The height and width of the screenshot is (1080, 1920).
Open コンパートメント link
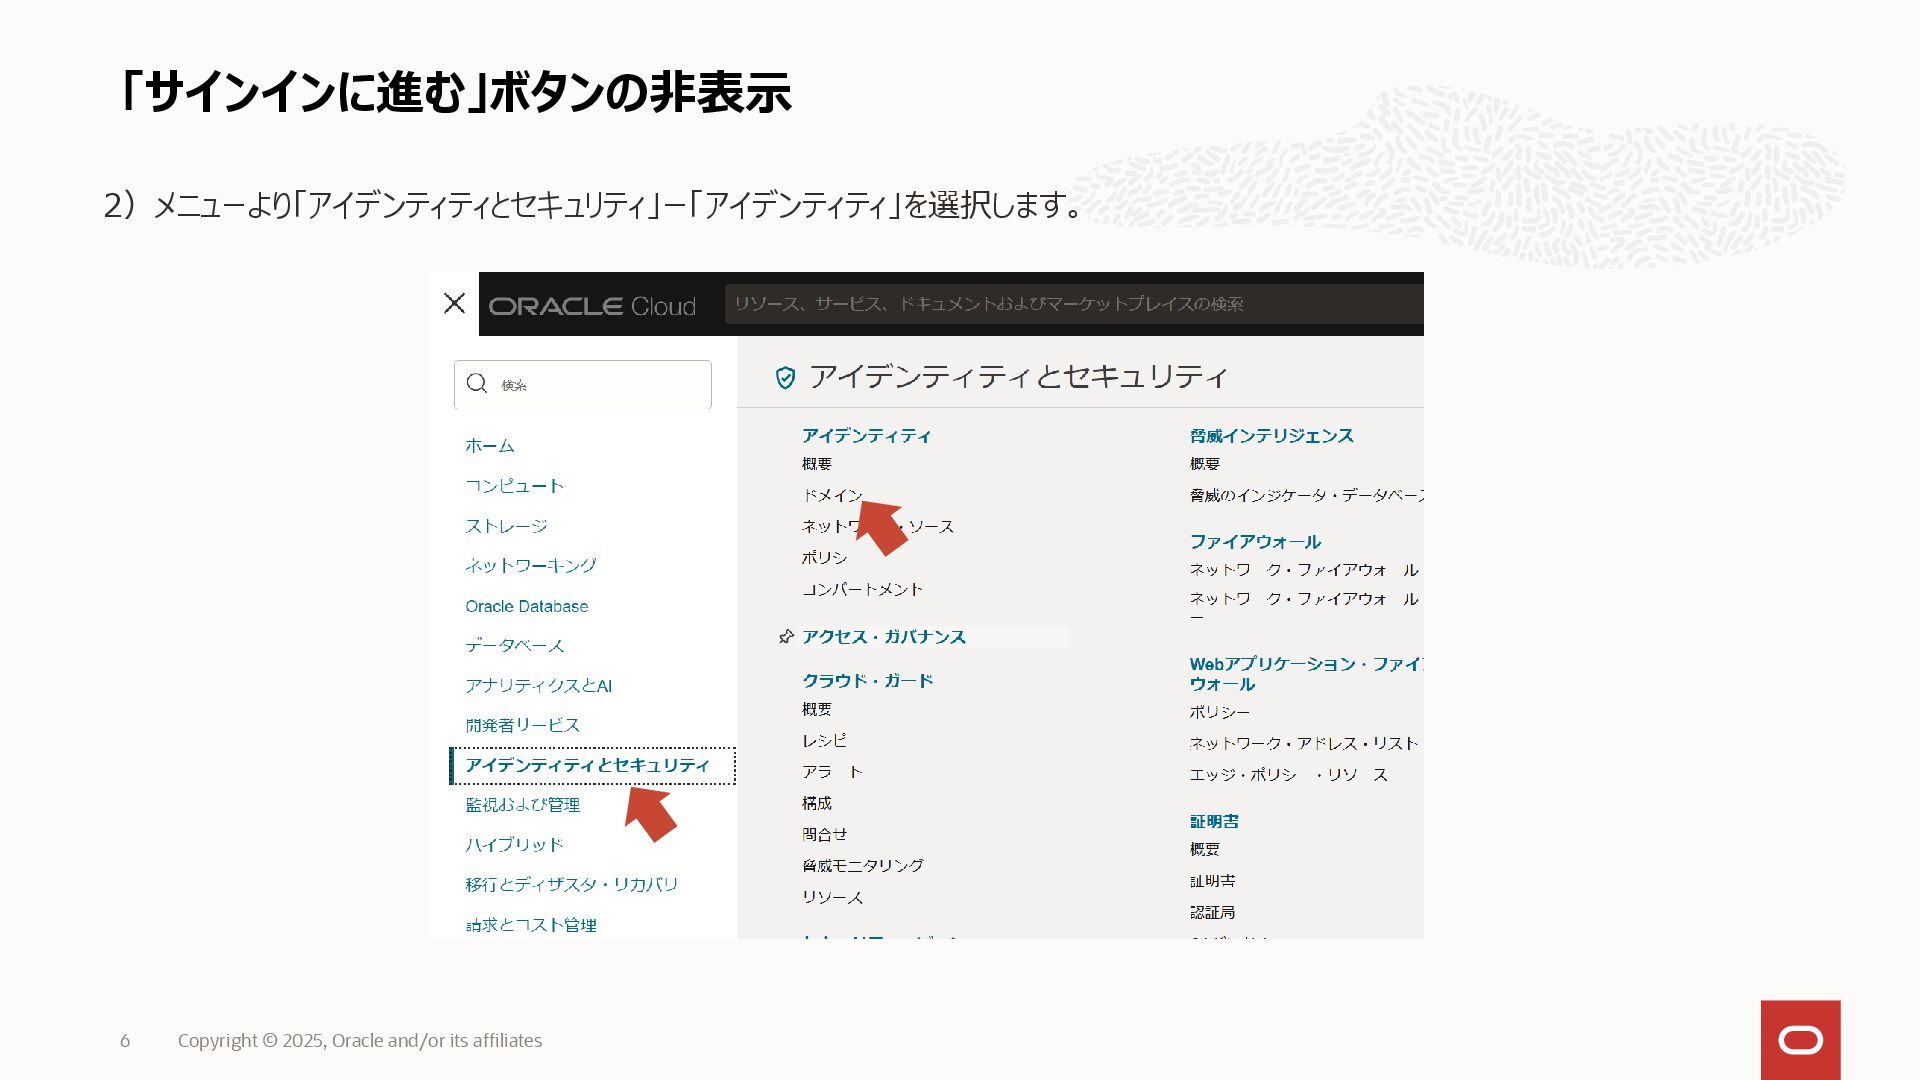point(863,589)
